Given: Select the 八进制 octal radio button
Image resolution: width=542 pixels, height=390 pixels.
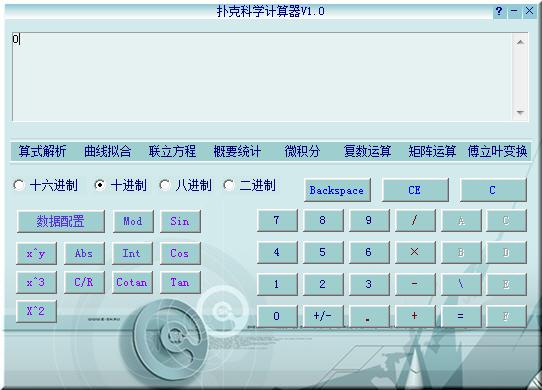Looking at the screenshot, I should coord(165,185).
